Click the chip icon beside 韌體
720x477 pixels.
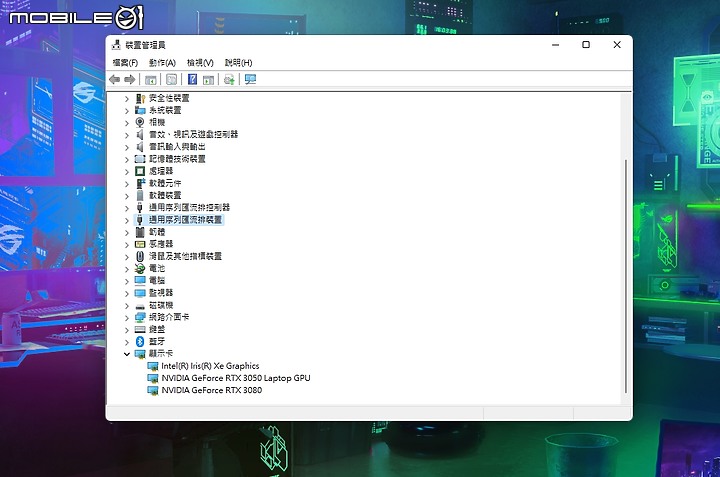coord(140,232)
